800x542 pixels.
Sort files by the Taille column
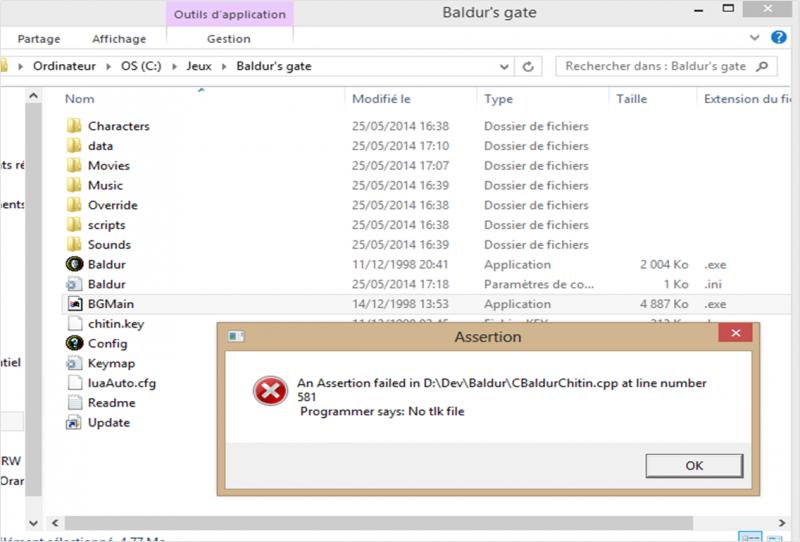pyautogui.click(x=632, y=99)
